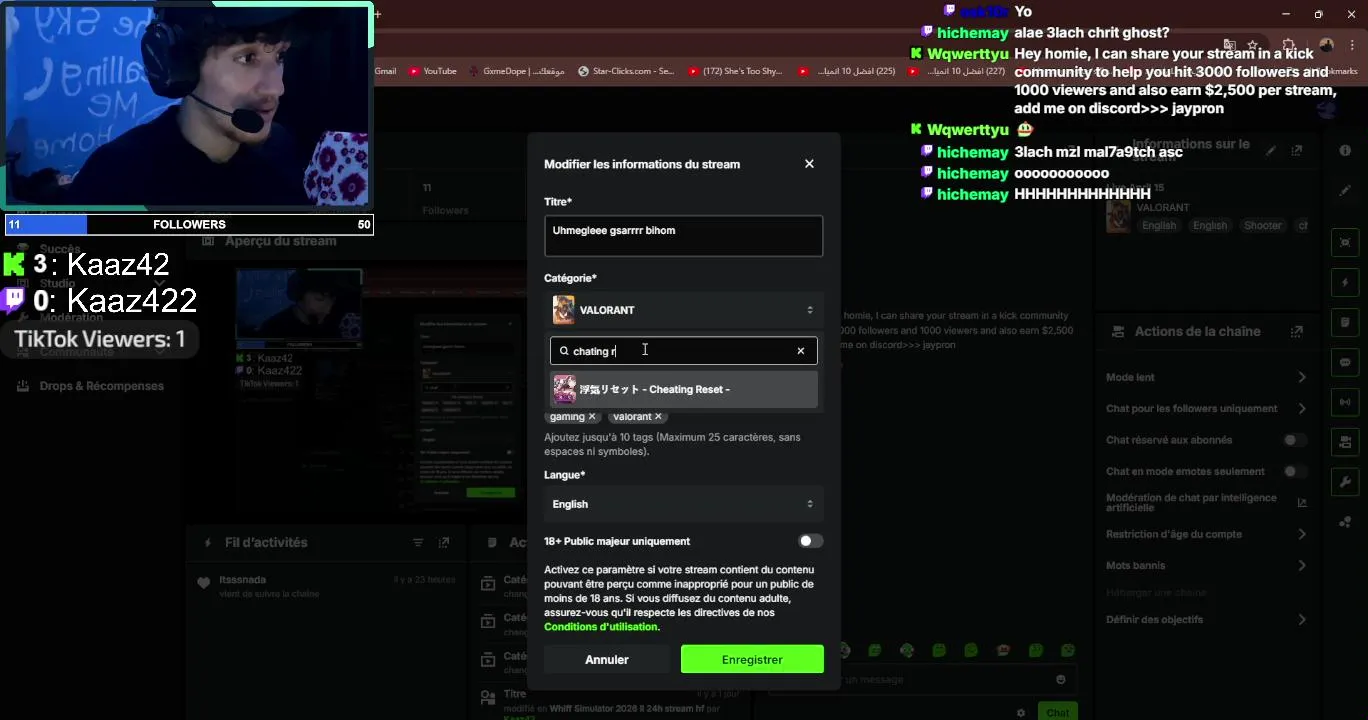Open the Drops & Récompenses sidebar item
The image size is (1368, 720).
coord(90,386)
